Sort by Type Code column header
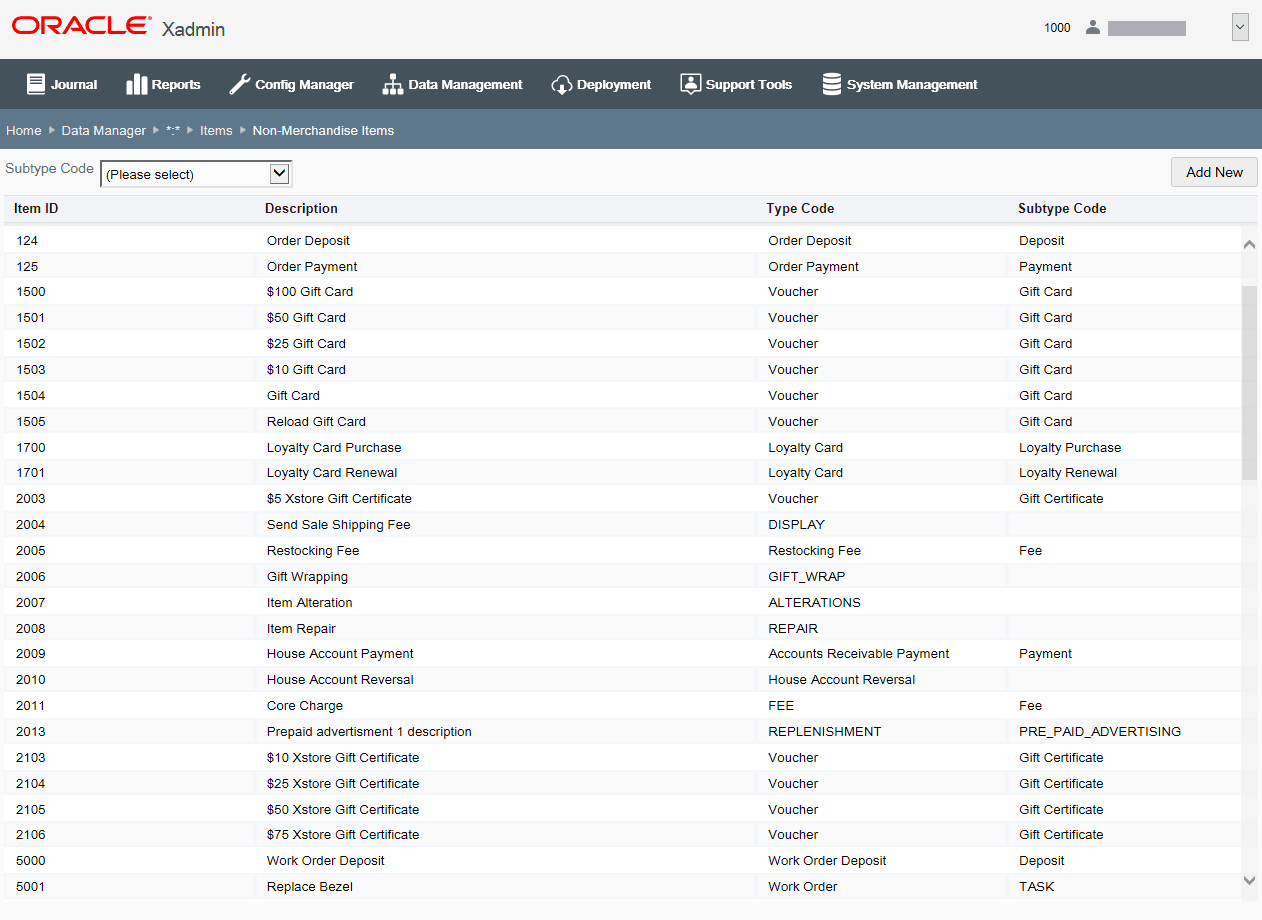The width and height of the screenshot is (1262, 920). [800, 209]
